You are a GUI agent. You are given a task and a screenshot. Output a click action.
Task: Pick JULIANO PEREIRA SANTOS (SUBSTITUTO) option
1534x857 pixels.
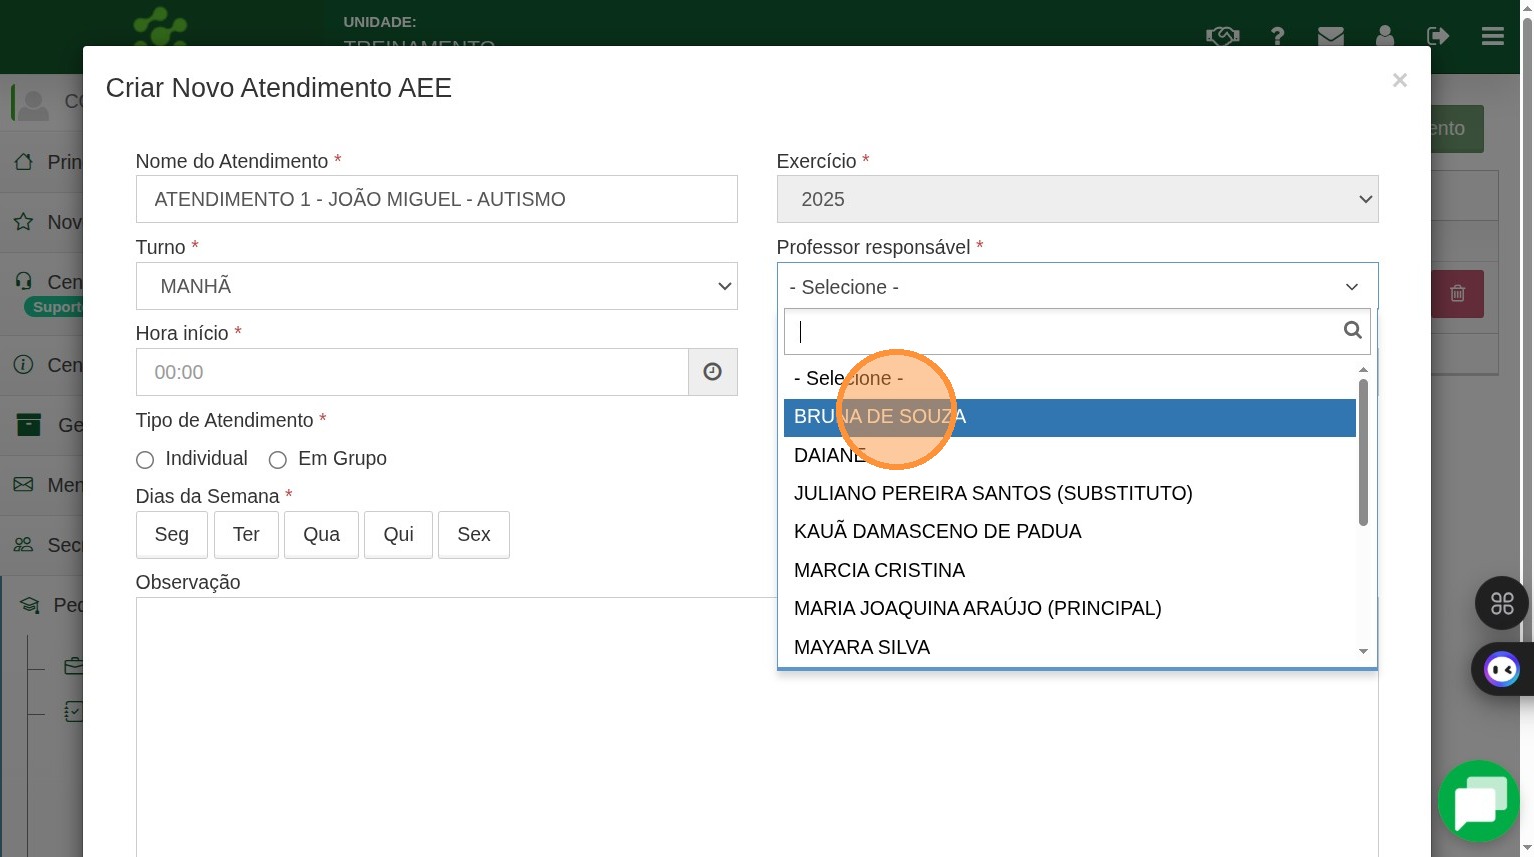[992, 493]
